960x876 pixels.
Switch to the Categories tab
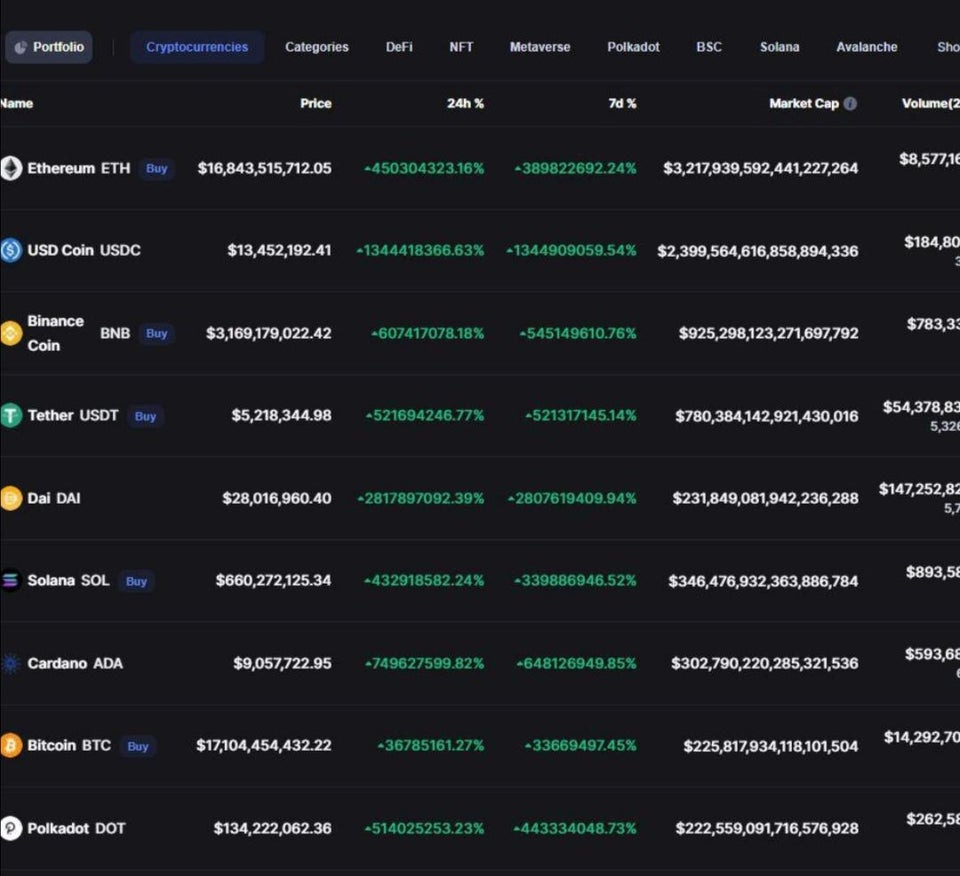pos(317,47)
